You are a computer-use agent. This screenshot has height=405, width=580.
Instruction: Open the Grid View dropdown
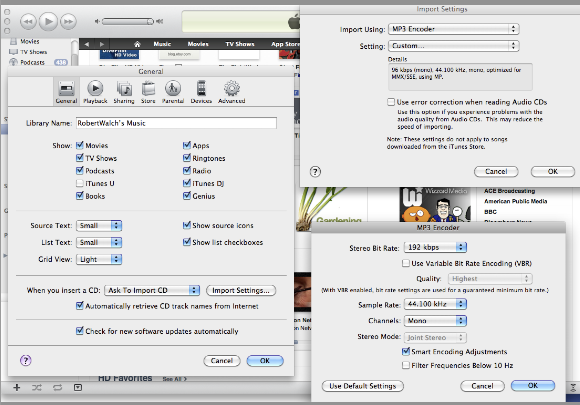(99, 259)
